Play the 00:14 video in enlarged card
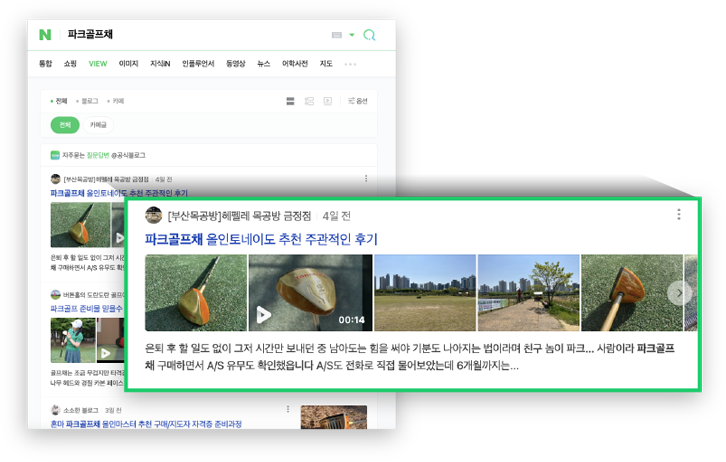 (310, 293)
